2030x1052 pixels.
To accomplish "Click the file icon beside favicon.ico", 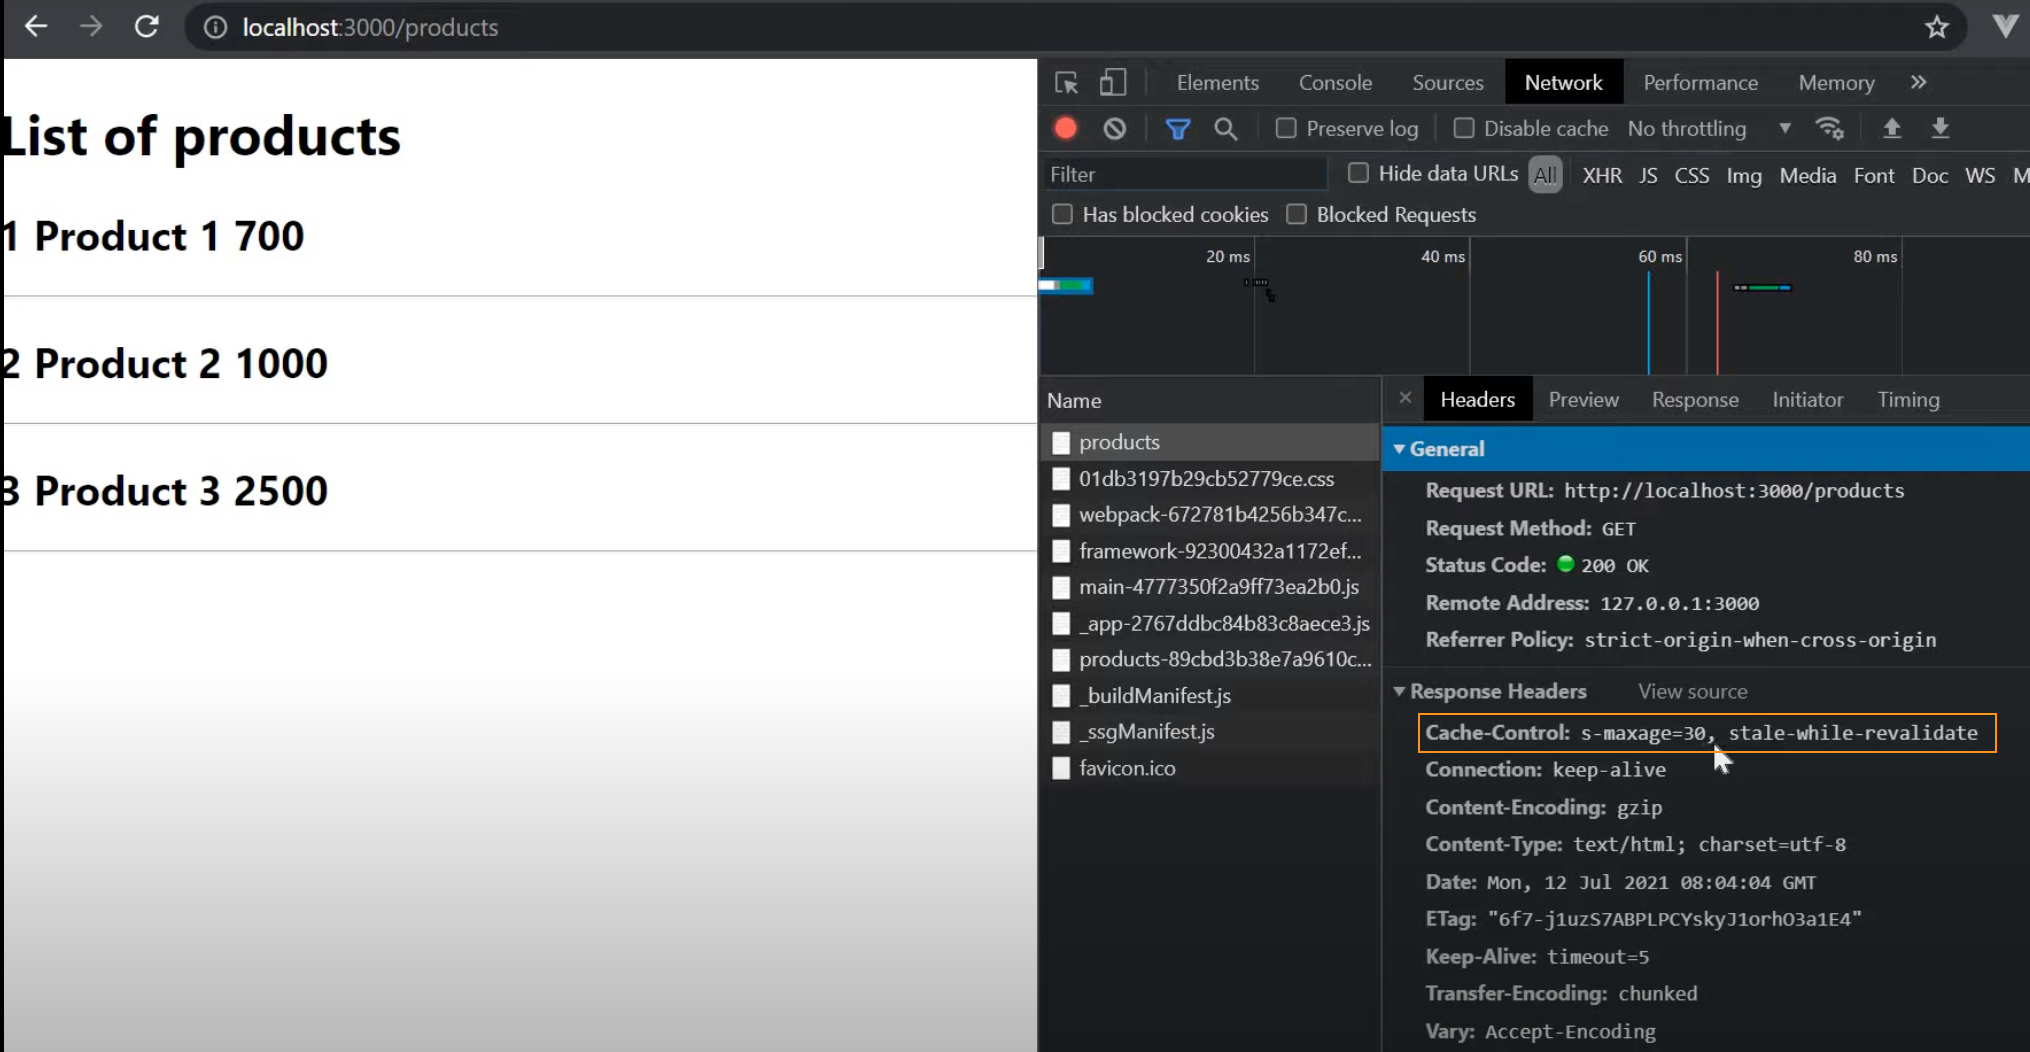I will [1061, 769].
